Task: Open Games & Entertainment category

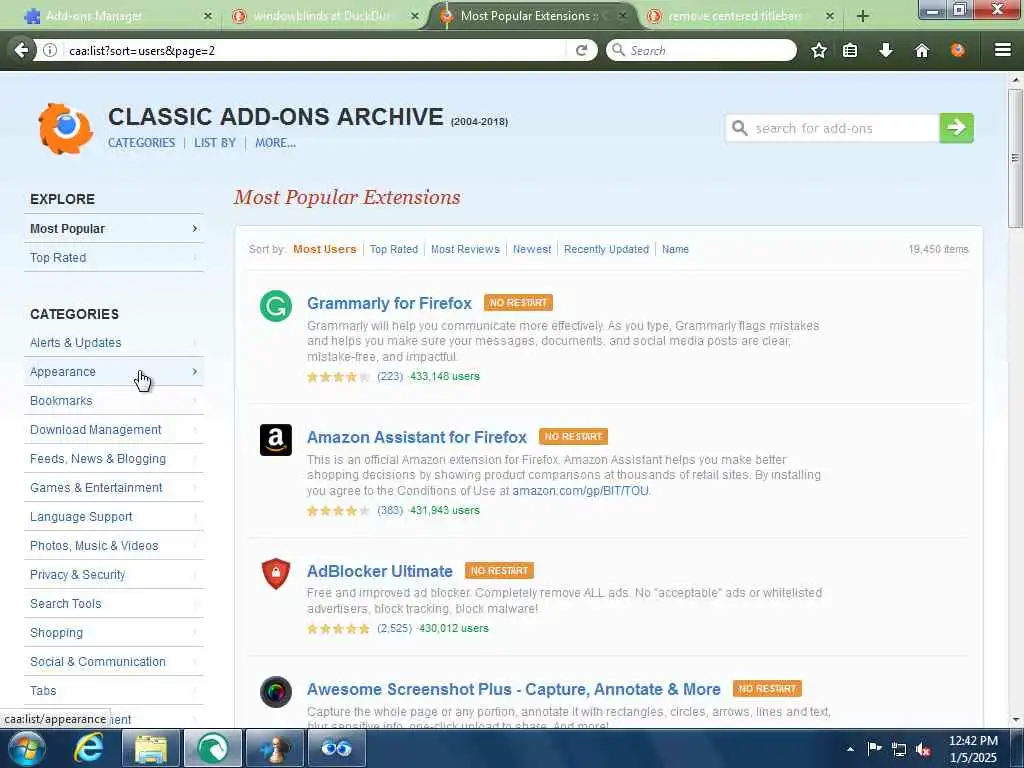Action: [114, 488]
